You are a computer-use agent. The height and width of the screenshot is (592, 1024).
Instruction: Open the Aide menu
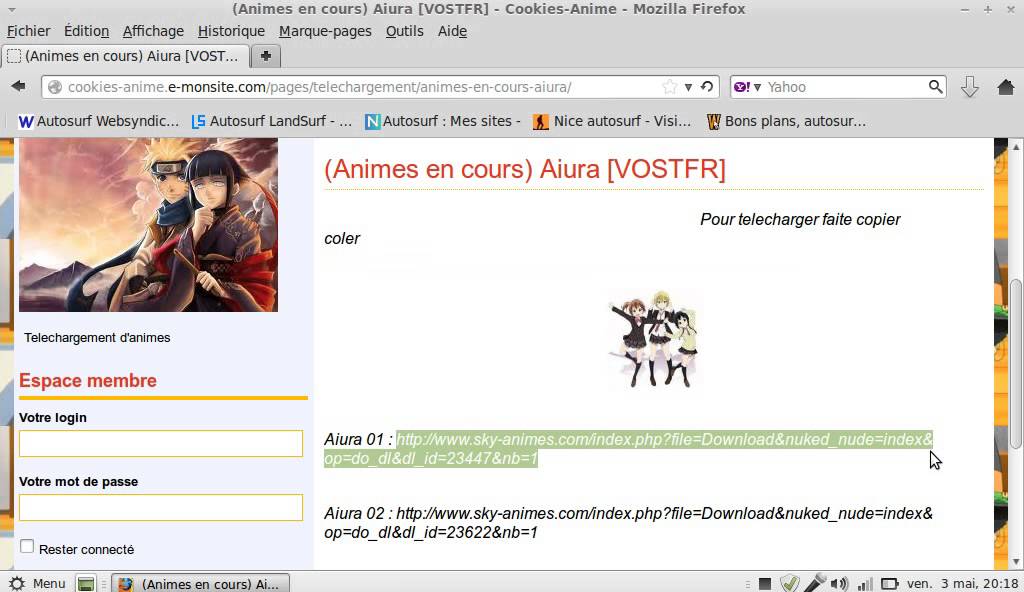click(x=452, y=31)
